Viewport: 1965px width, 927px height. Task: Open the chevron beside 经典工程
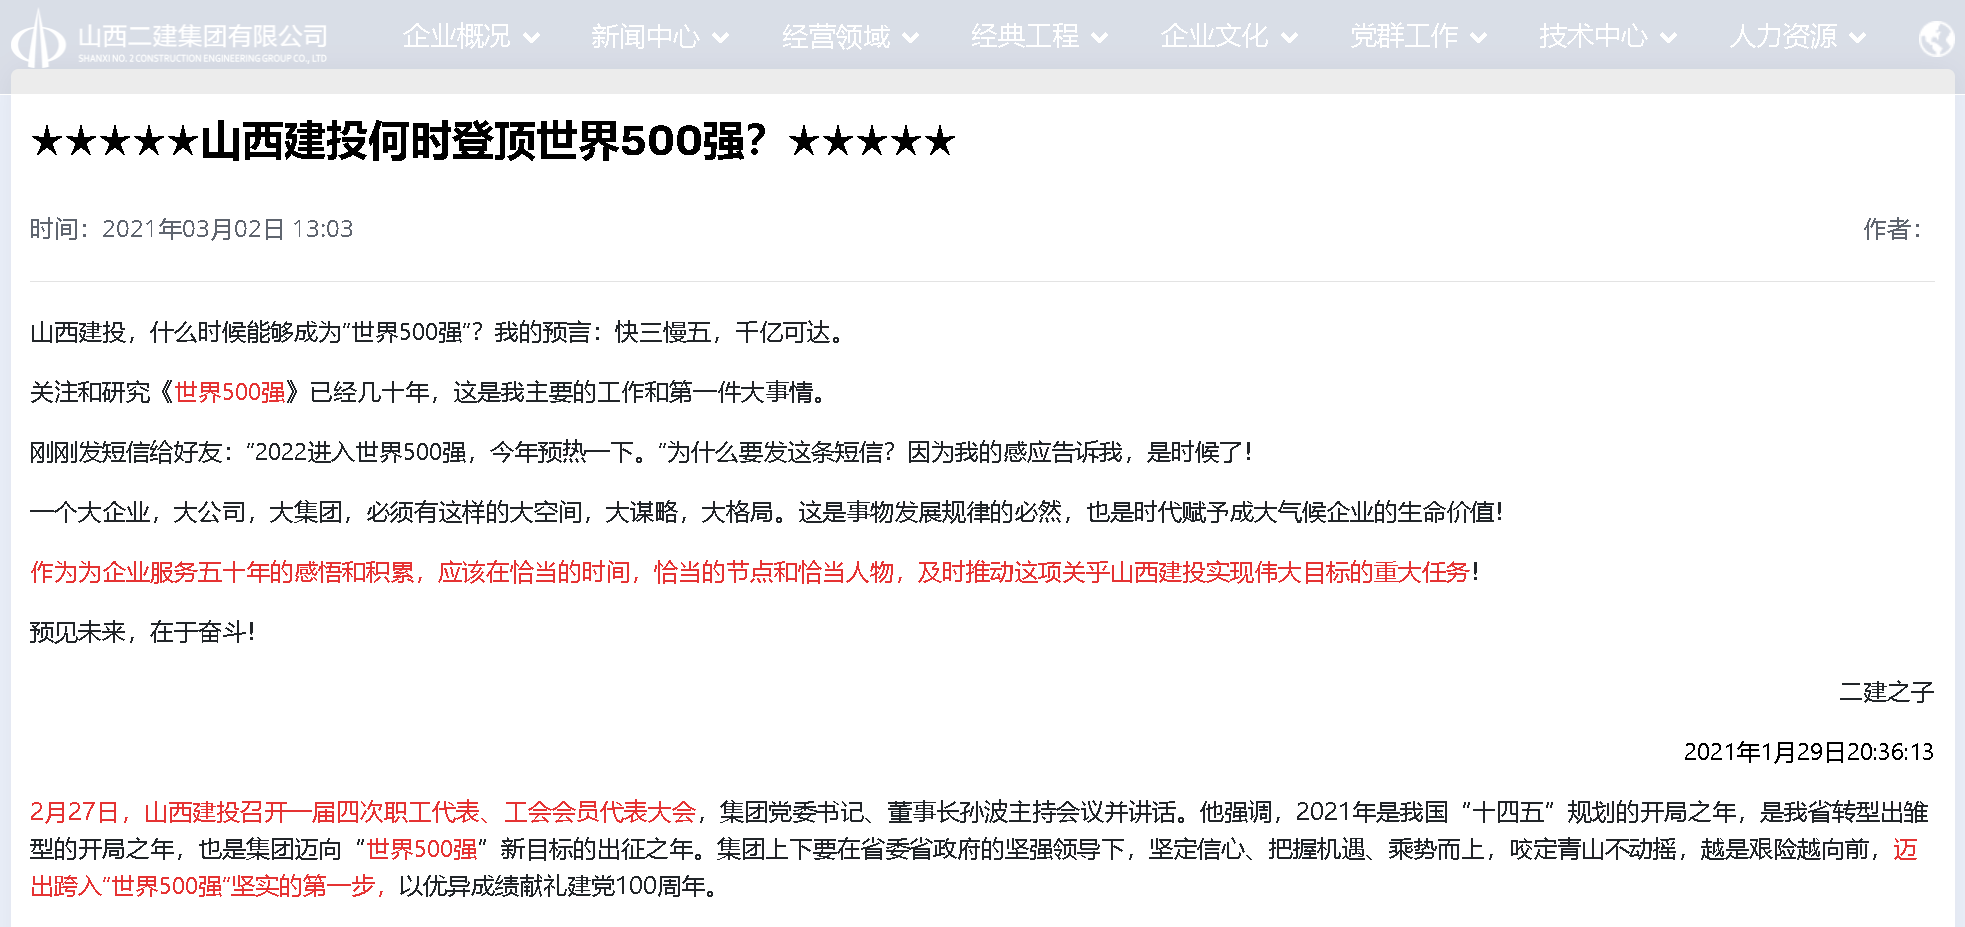pos(1100,38)
